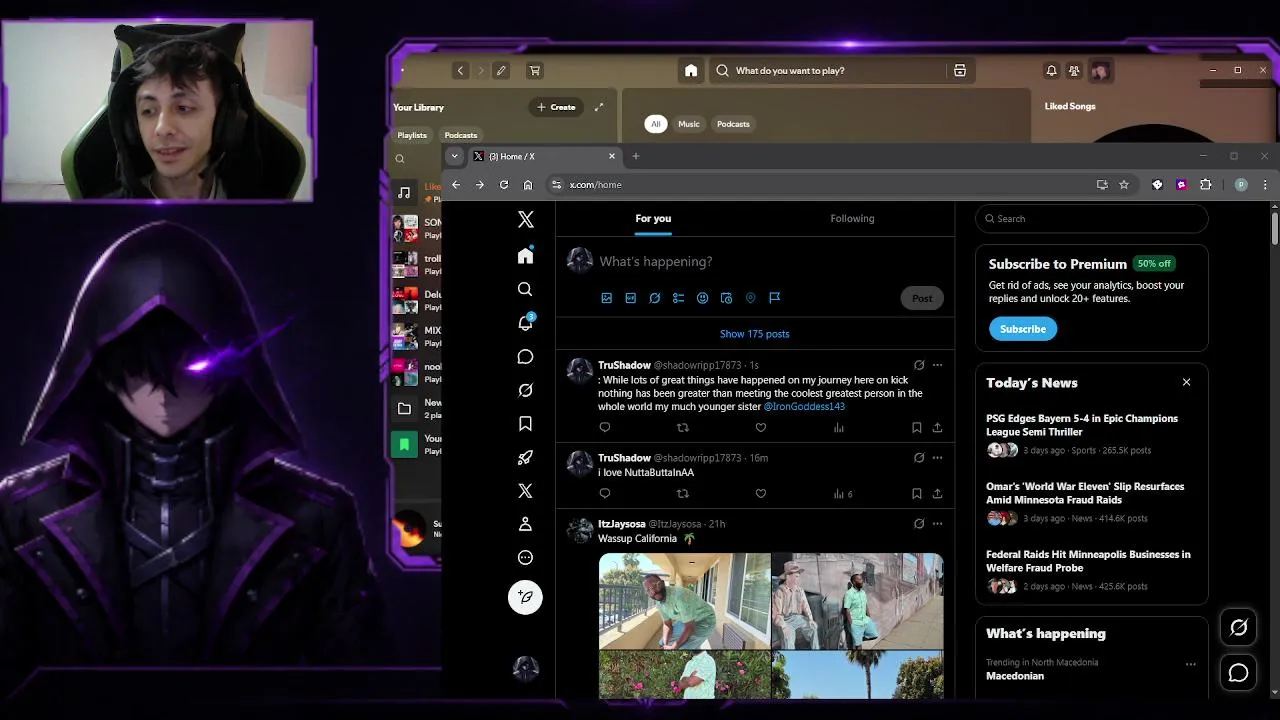This screenshot has height=720, width=1280.
Task: Click the flag icon in post composer
Action: pos(774,298)
